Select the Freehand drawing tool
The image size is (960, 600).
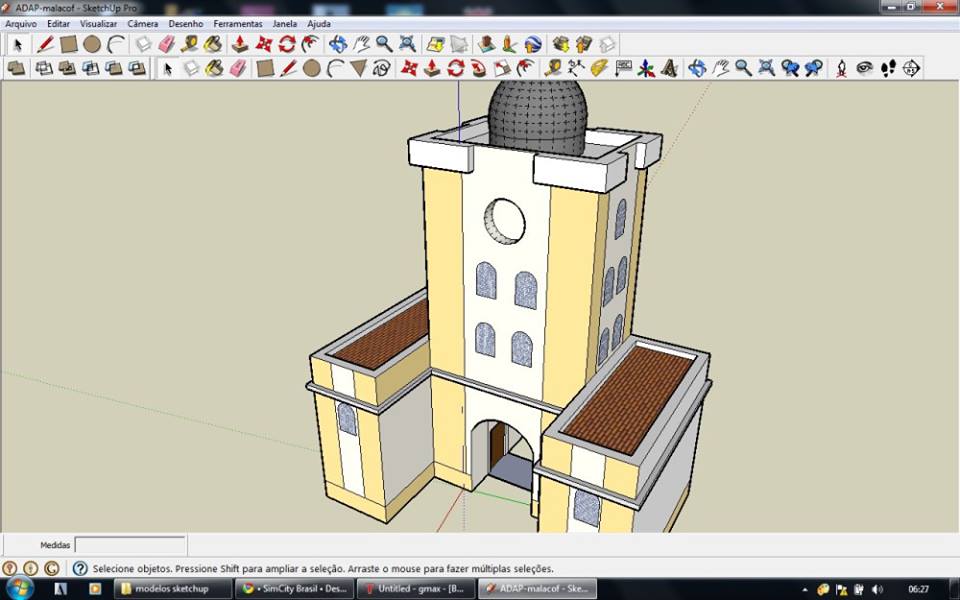[x=382, y=68]
